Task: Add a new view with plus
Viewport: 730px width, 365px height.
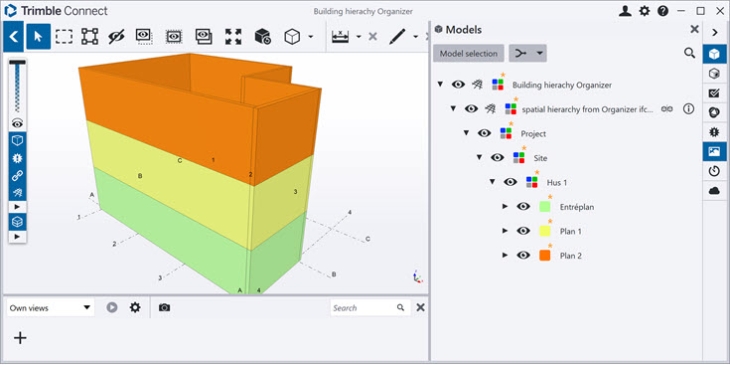Action: click(20, 338)
